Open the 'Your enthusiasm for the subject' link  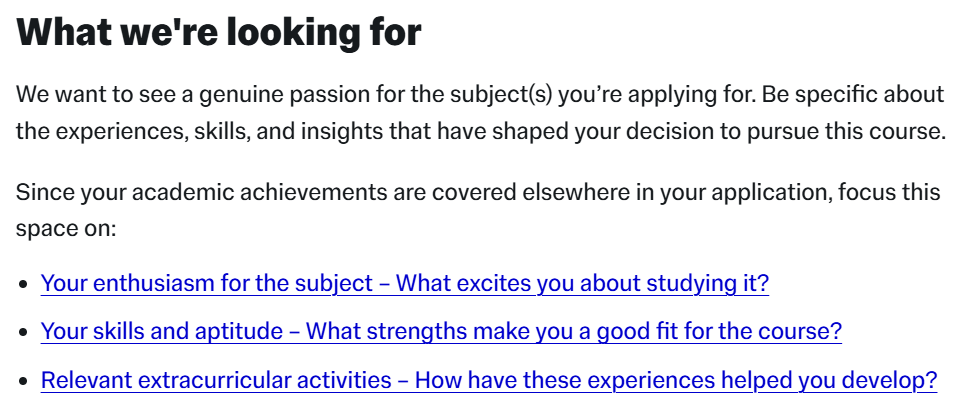coord(404,283)
